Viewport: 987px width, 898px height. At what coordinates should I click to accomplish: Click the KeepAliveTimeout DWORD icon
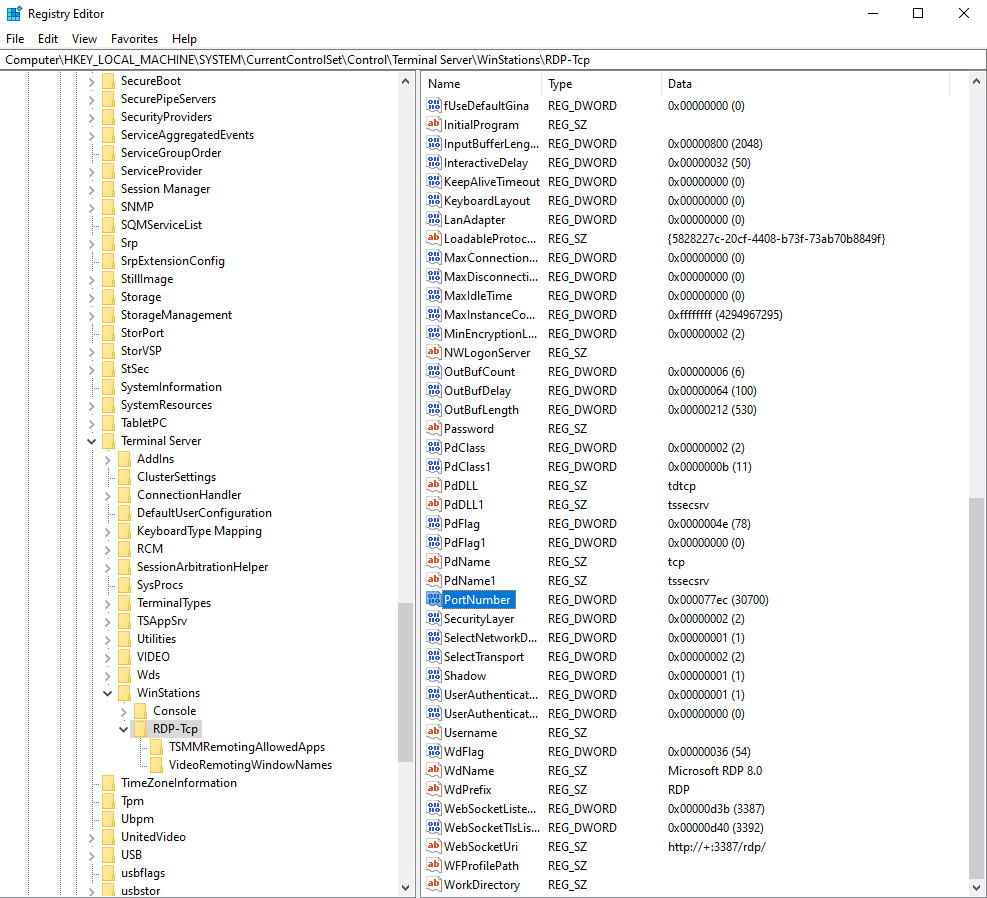433,182
